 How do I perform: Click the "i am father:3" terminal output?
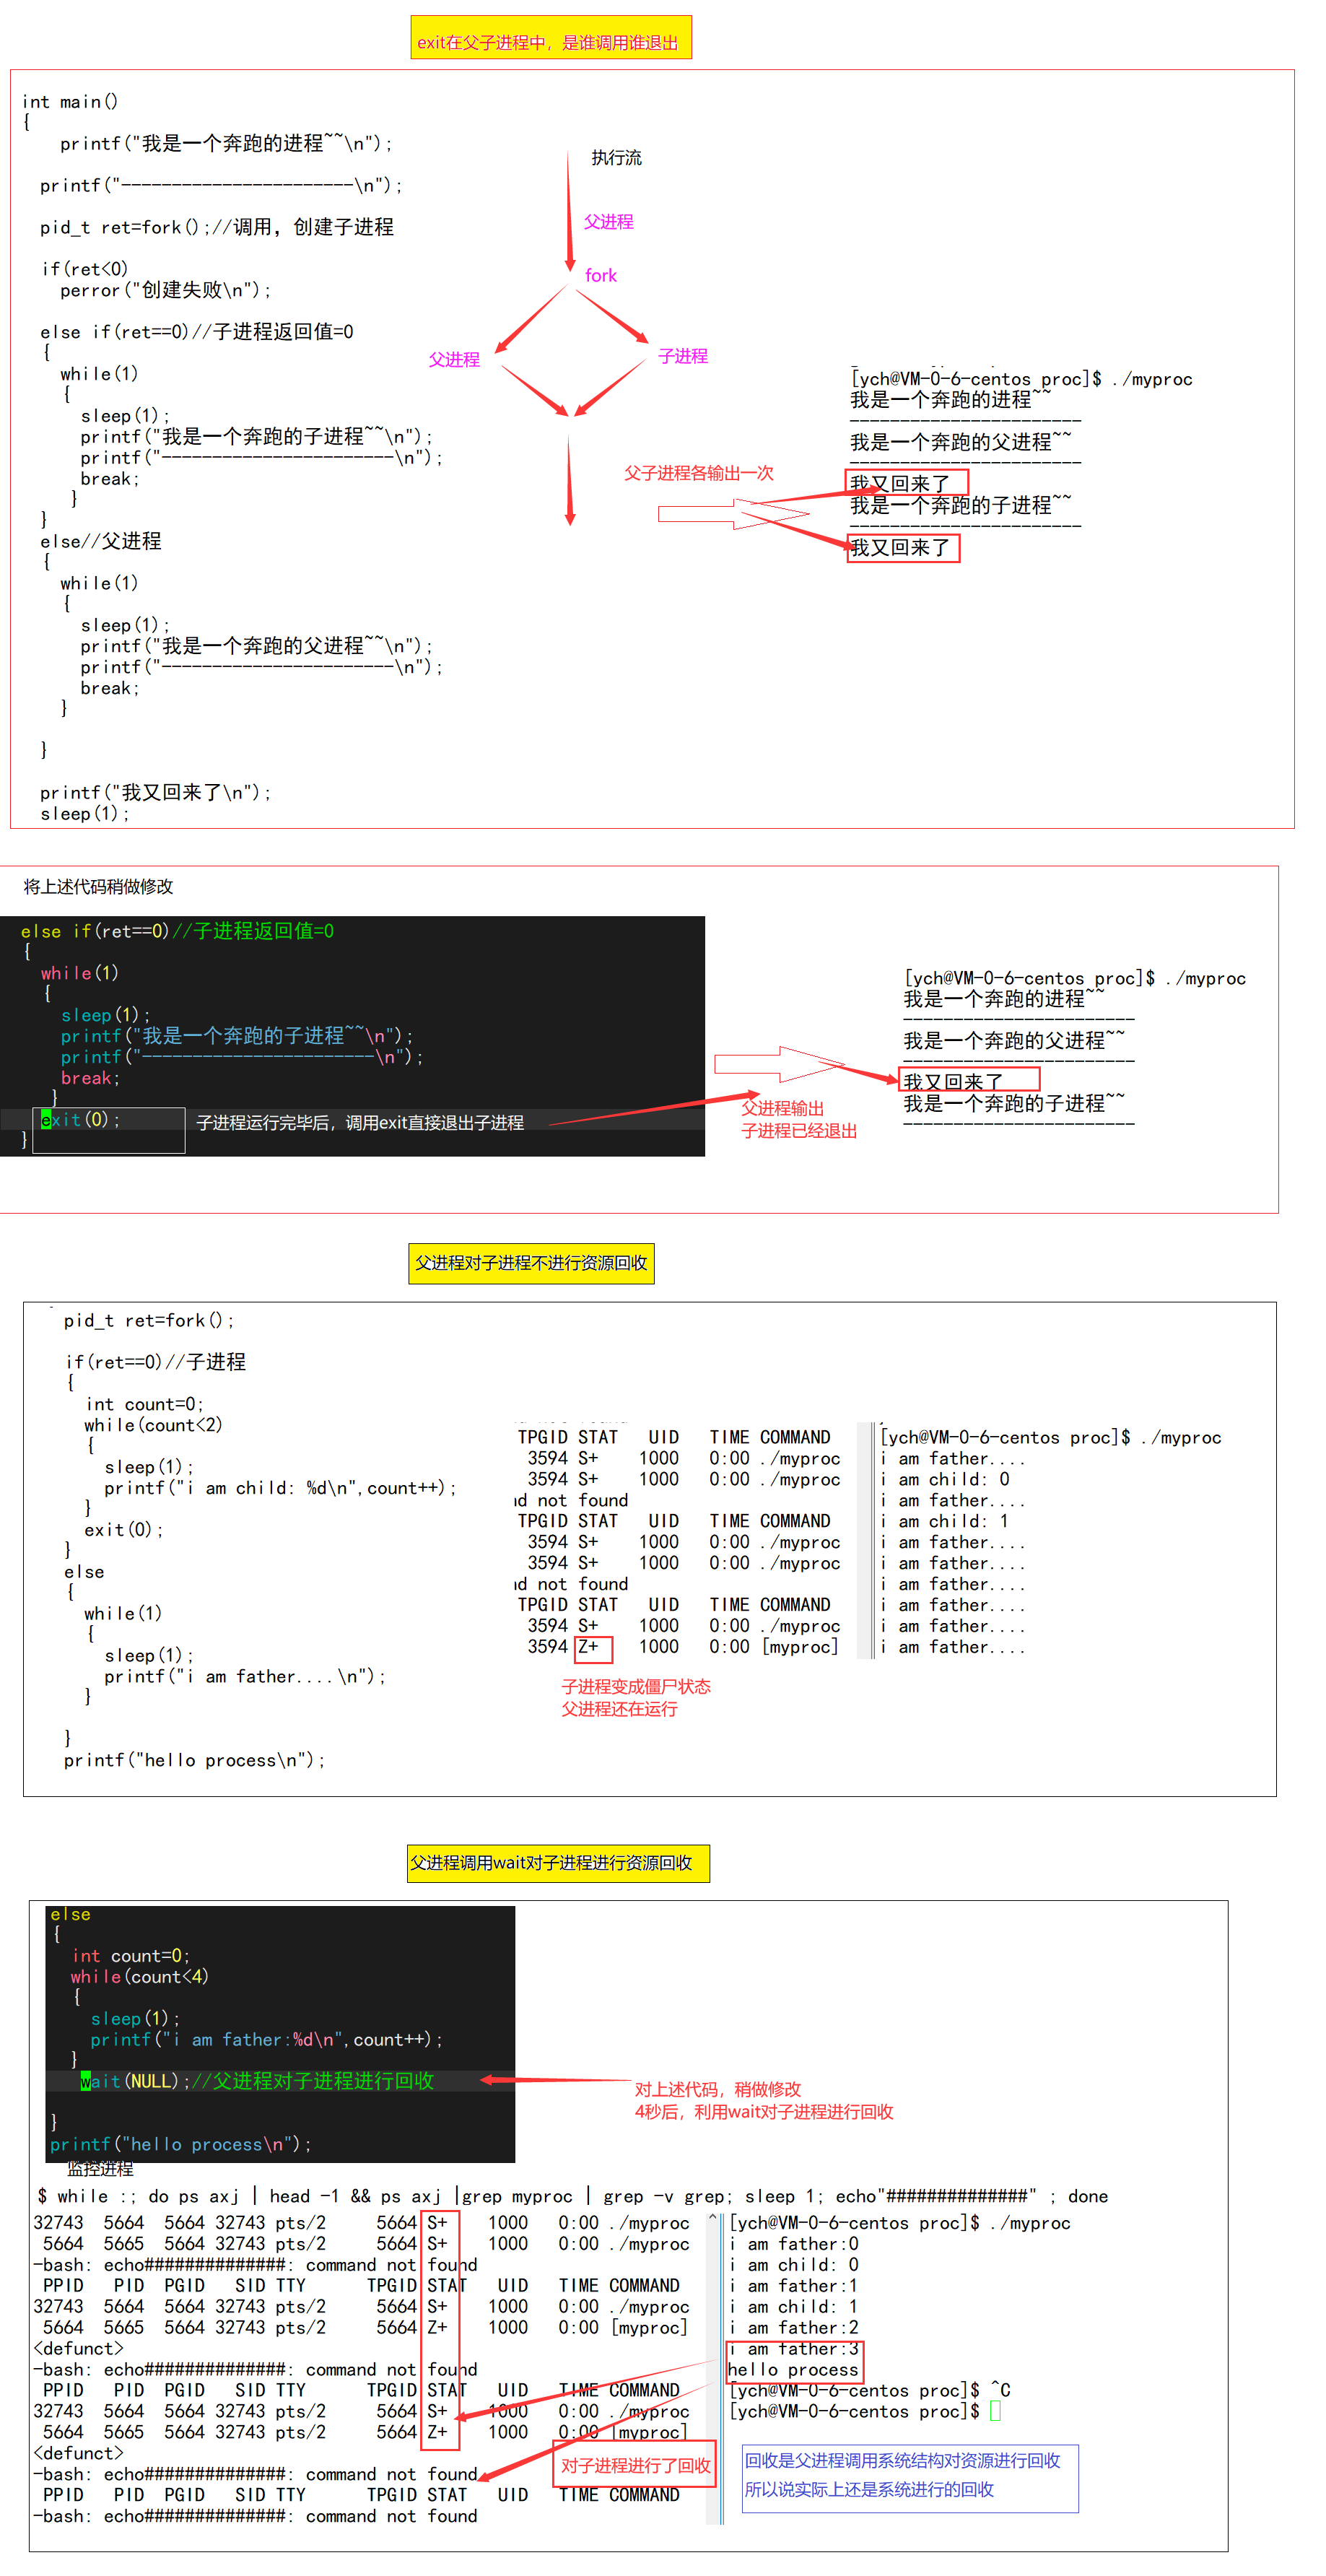[794, 2349]
